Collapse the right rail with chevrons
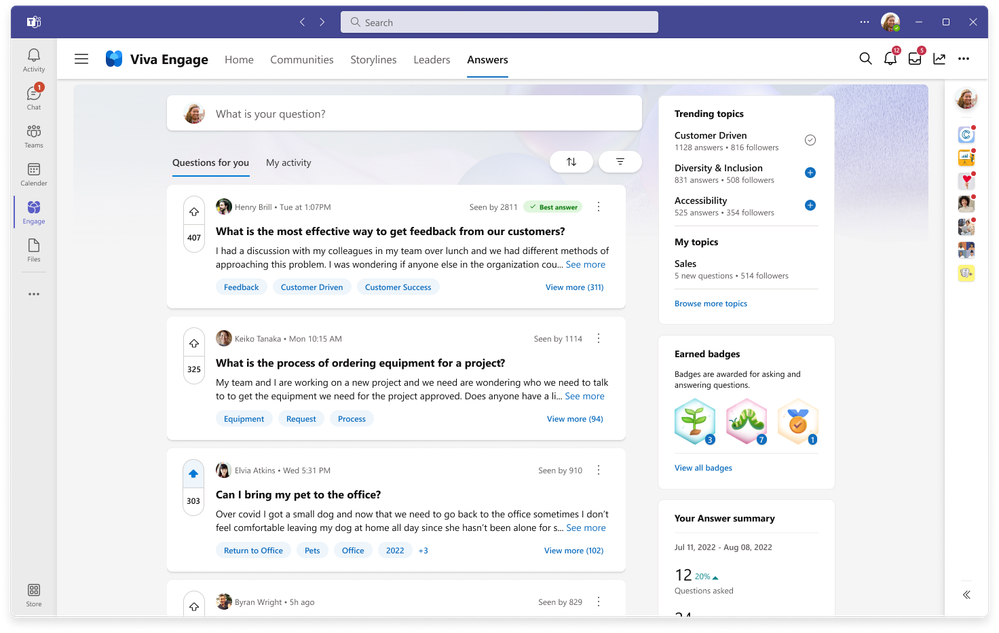The height and width of the screenshot is (633, 999). 967,595
